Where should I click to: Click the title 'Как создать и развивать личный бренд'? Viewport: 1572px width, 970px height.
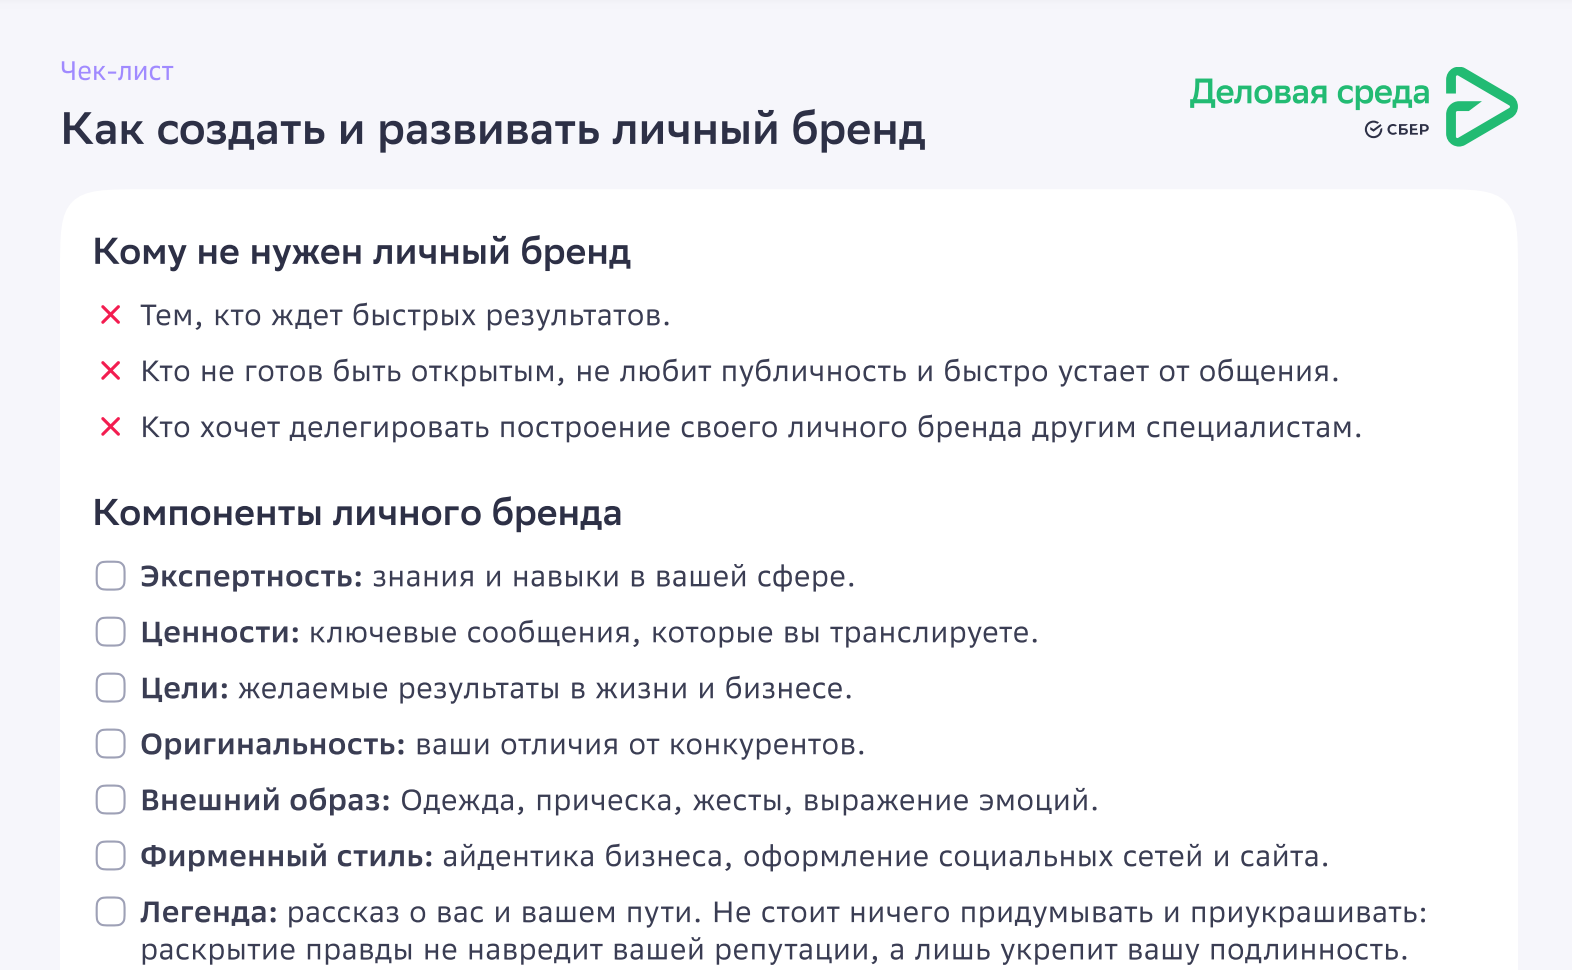point(493,129)
